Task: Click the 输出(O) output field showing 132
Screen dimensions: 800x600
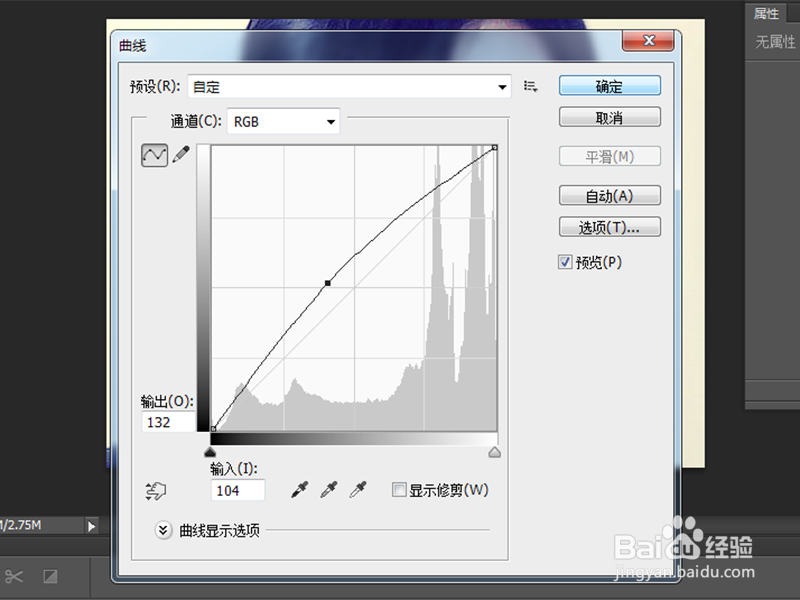Action: click(168, 422)
